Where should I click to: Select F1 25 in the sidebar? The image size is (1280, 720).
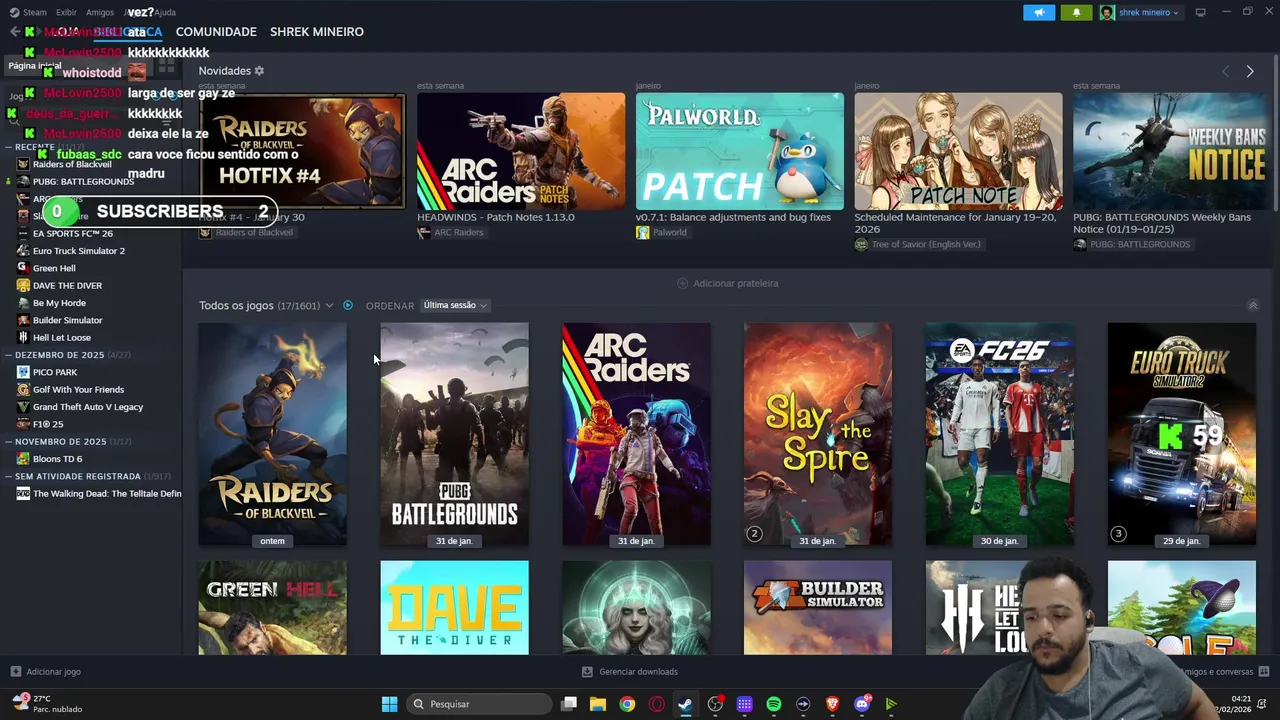[x=47, y=424]
